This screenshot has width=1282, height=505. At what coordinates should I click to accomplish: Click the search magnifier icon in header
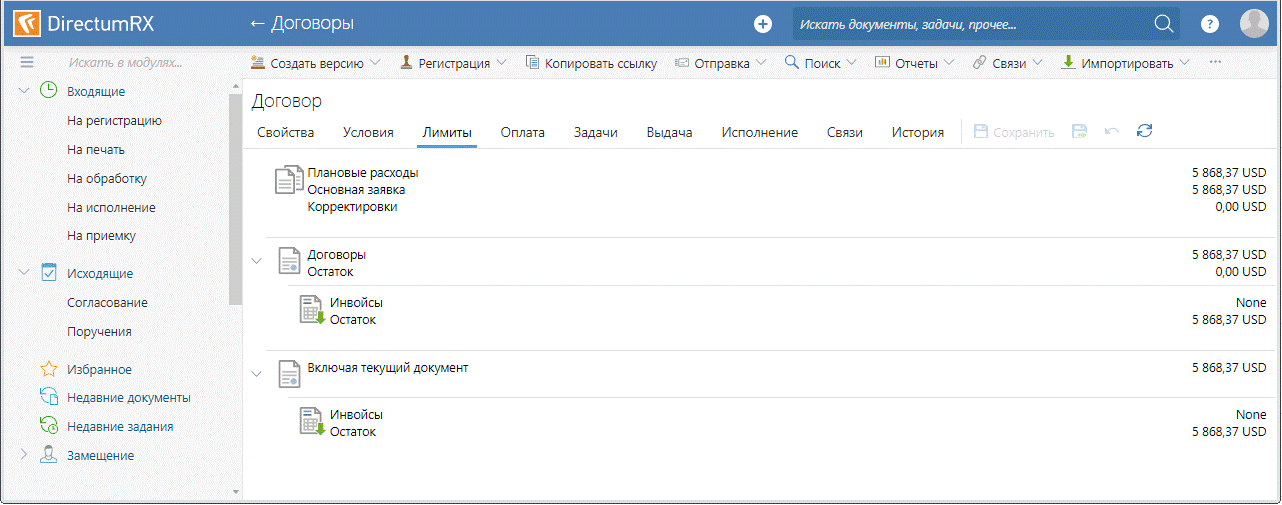tap(1163, 24)
